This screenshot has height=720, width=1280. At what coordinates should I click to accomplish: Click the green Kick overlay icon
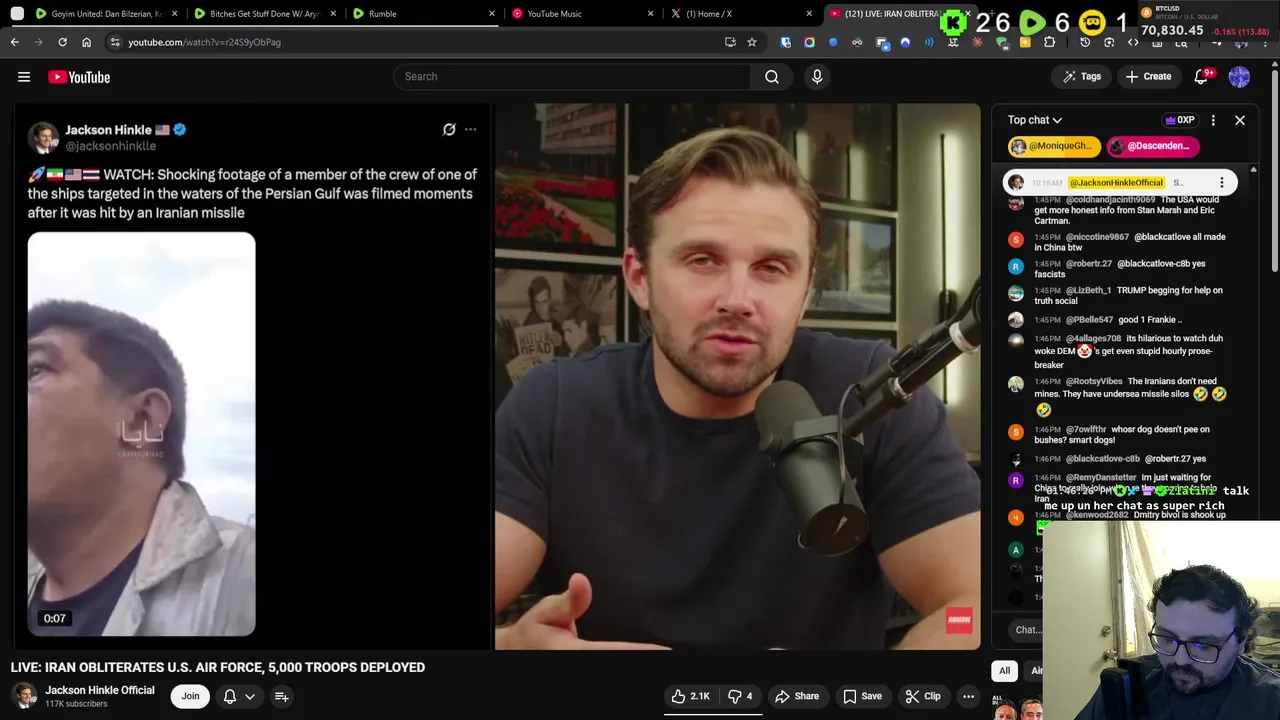(x=954, y=22)
